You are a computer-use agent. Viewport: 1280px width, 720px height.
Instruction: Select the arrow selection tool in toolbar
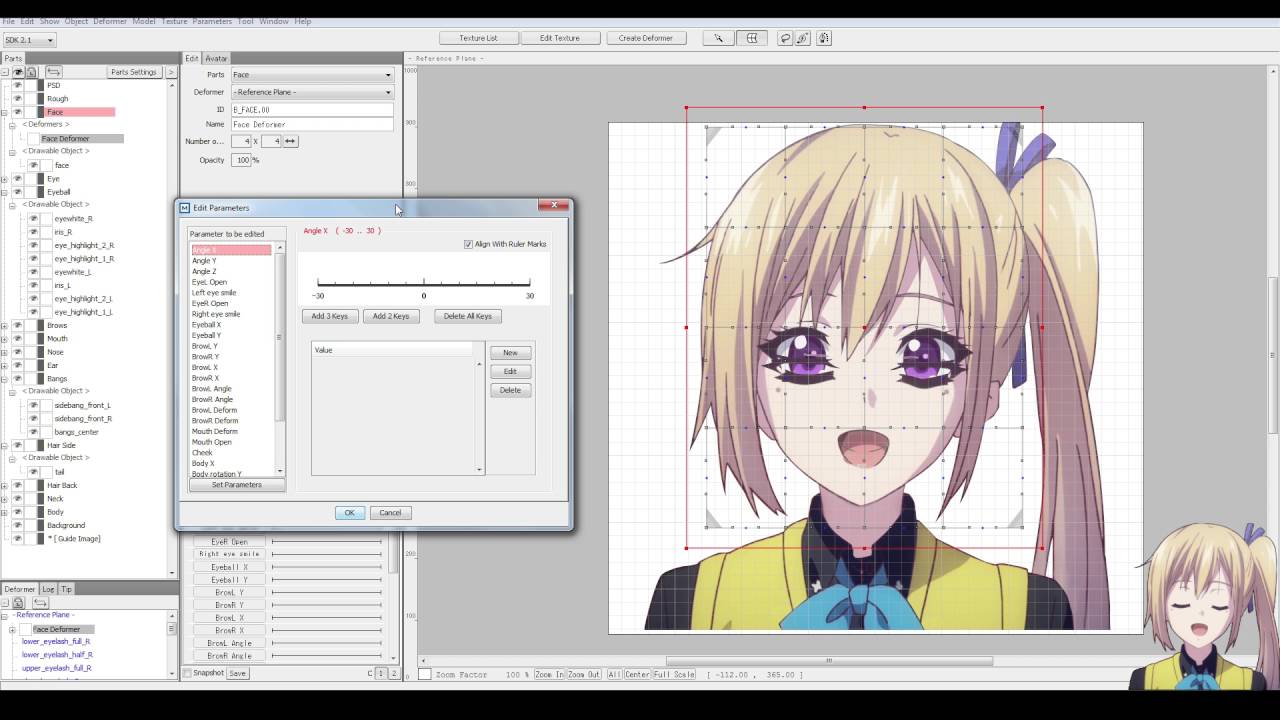pyautogui.click(x=718, y=38)
